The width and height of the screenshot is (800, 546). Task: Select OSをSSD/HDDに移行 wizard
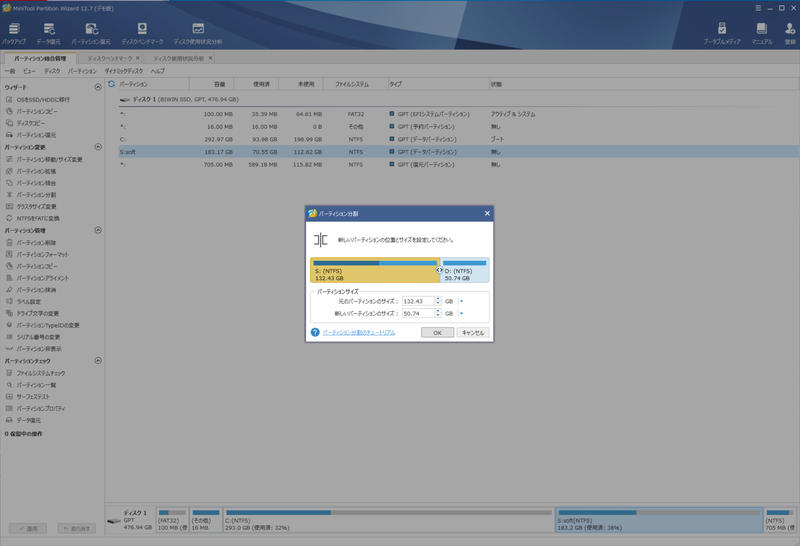(43, 100)
